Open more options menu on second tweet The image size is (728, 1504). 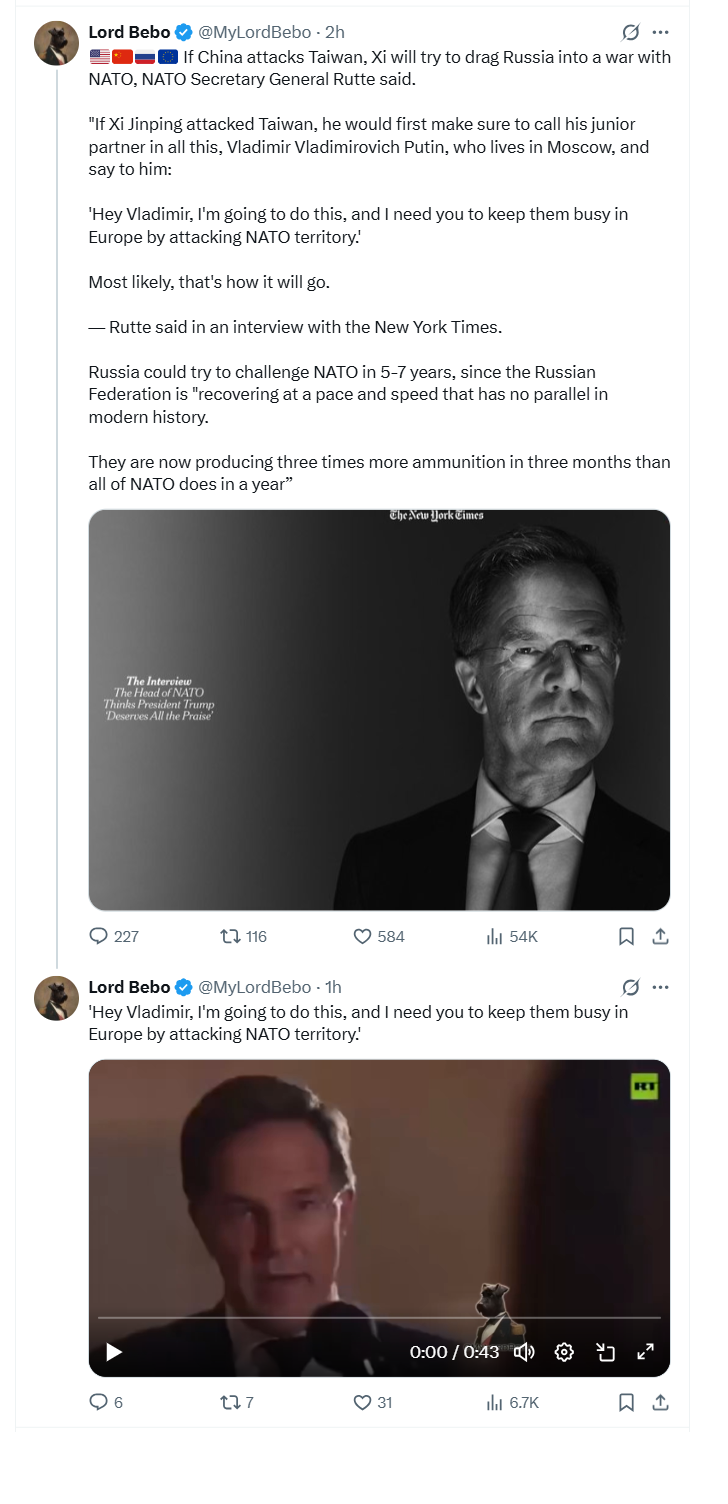pyautogui.click(x=660, y=987)
